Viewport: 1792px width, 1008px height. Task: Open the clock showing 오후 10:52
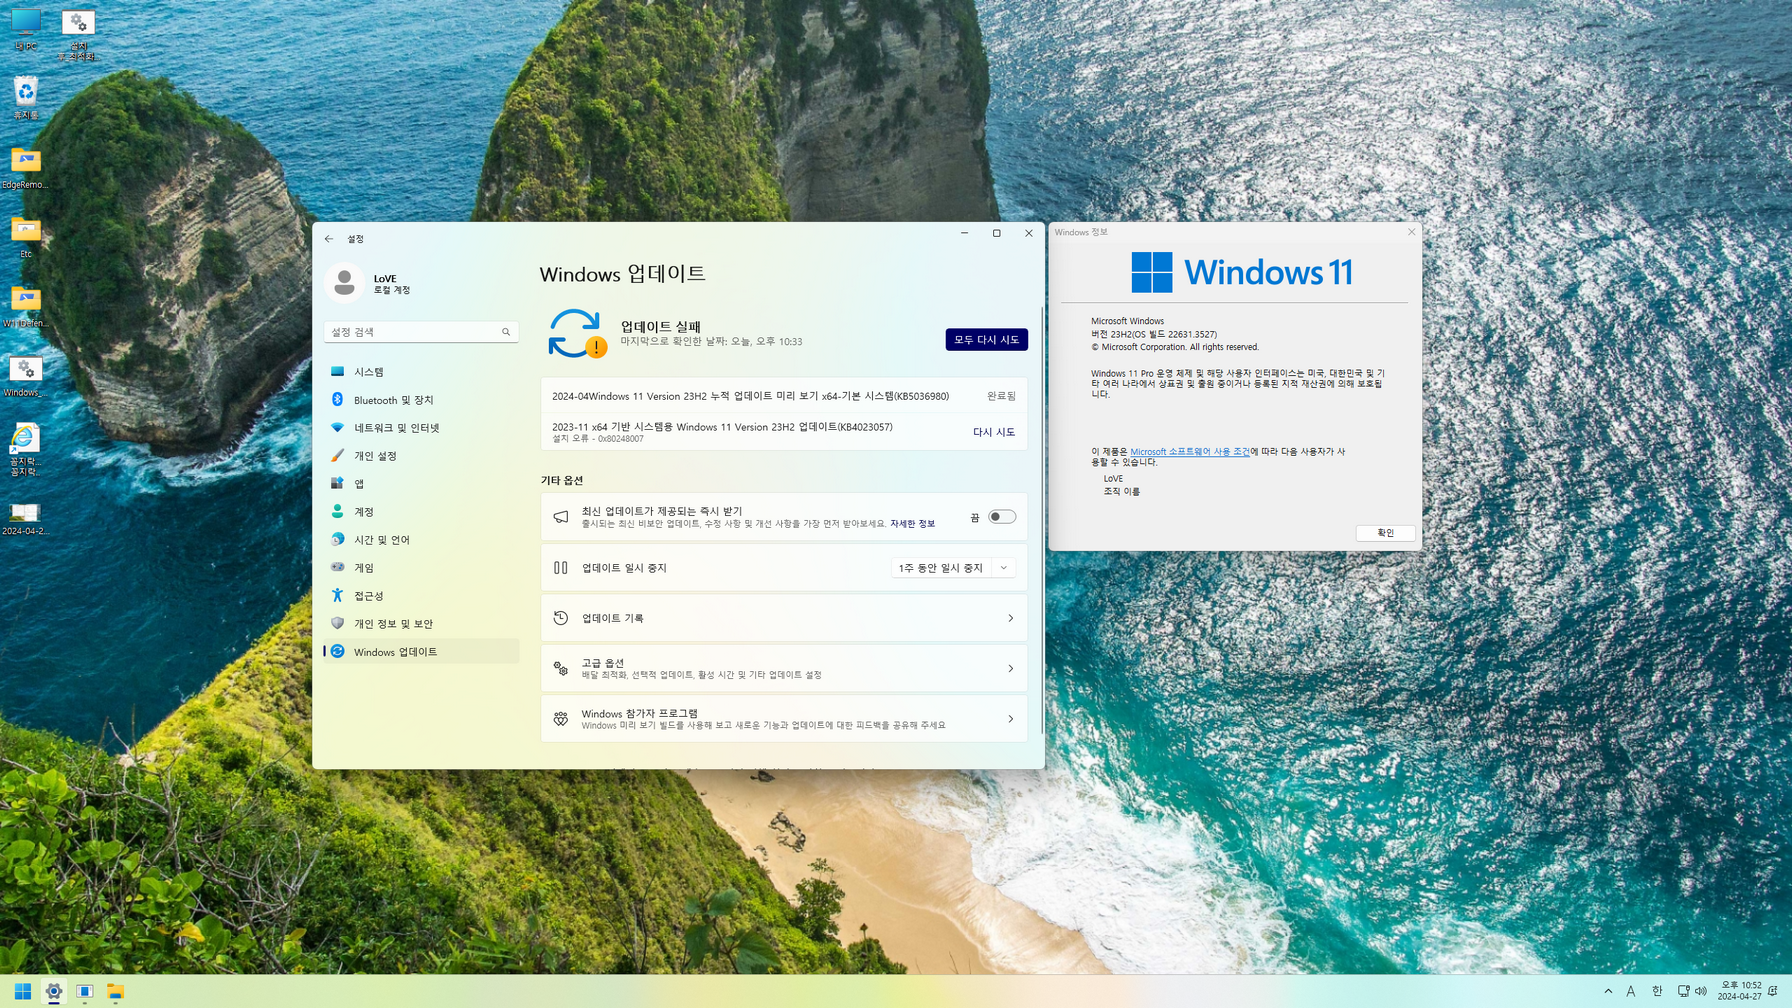click(x=1740, y=991)
